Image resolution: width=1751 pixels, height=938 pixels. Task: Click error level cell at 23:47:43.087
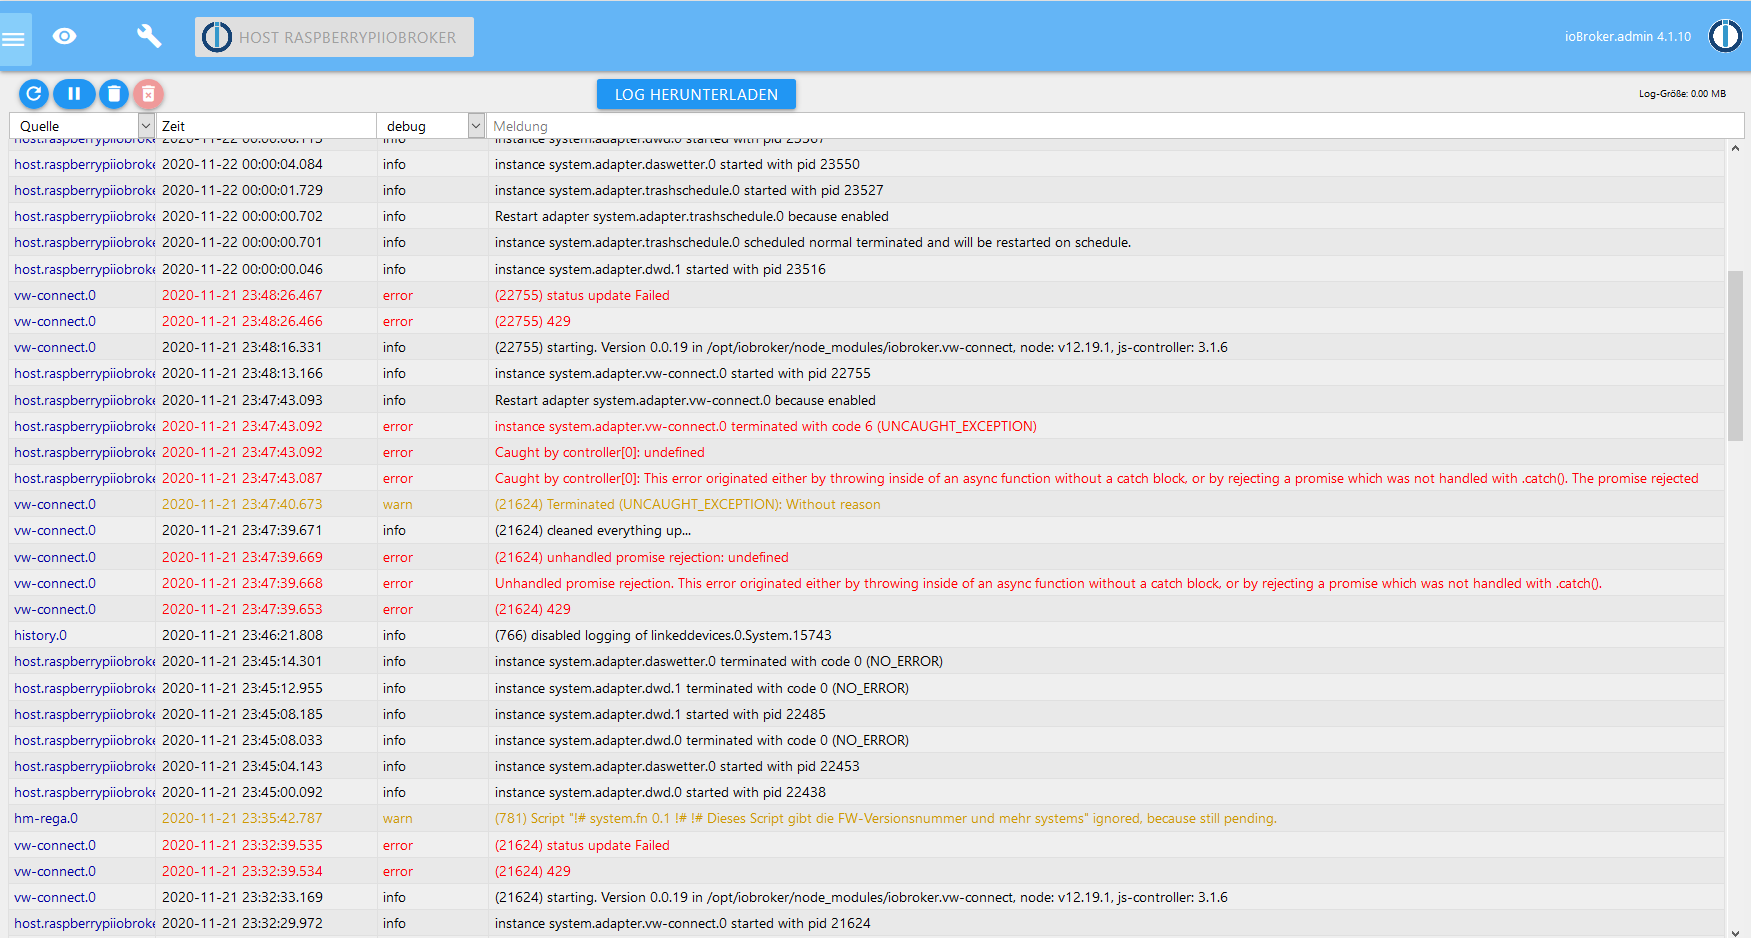coord(398,478)
